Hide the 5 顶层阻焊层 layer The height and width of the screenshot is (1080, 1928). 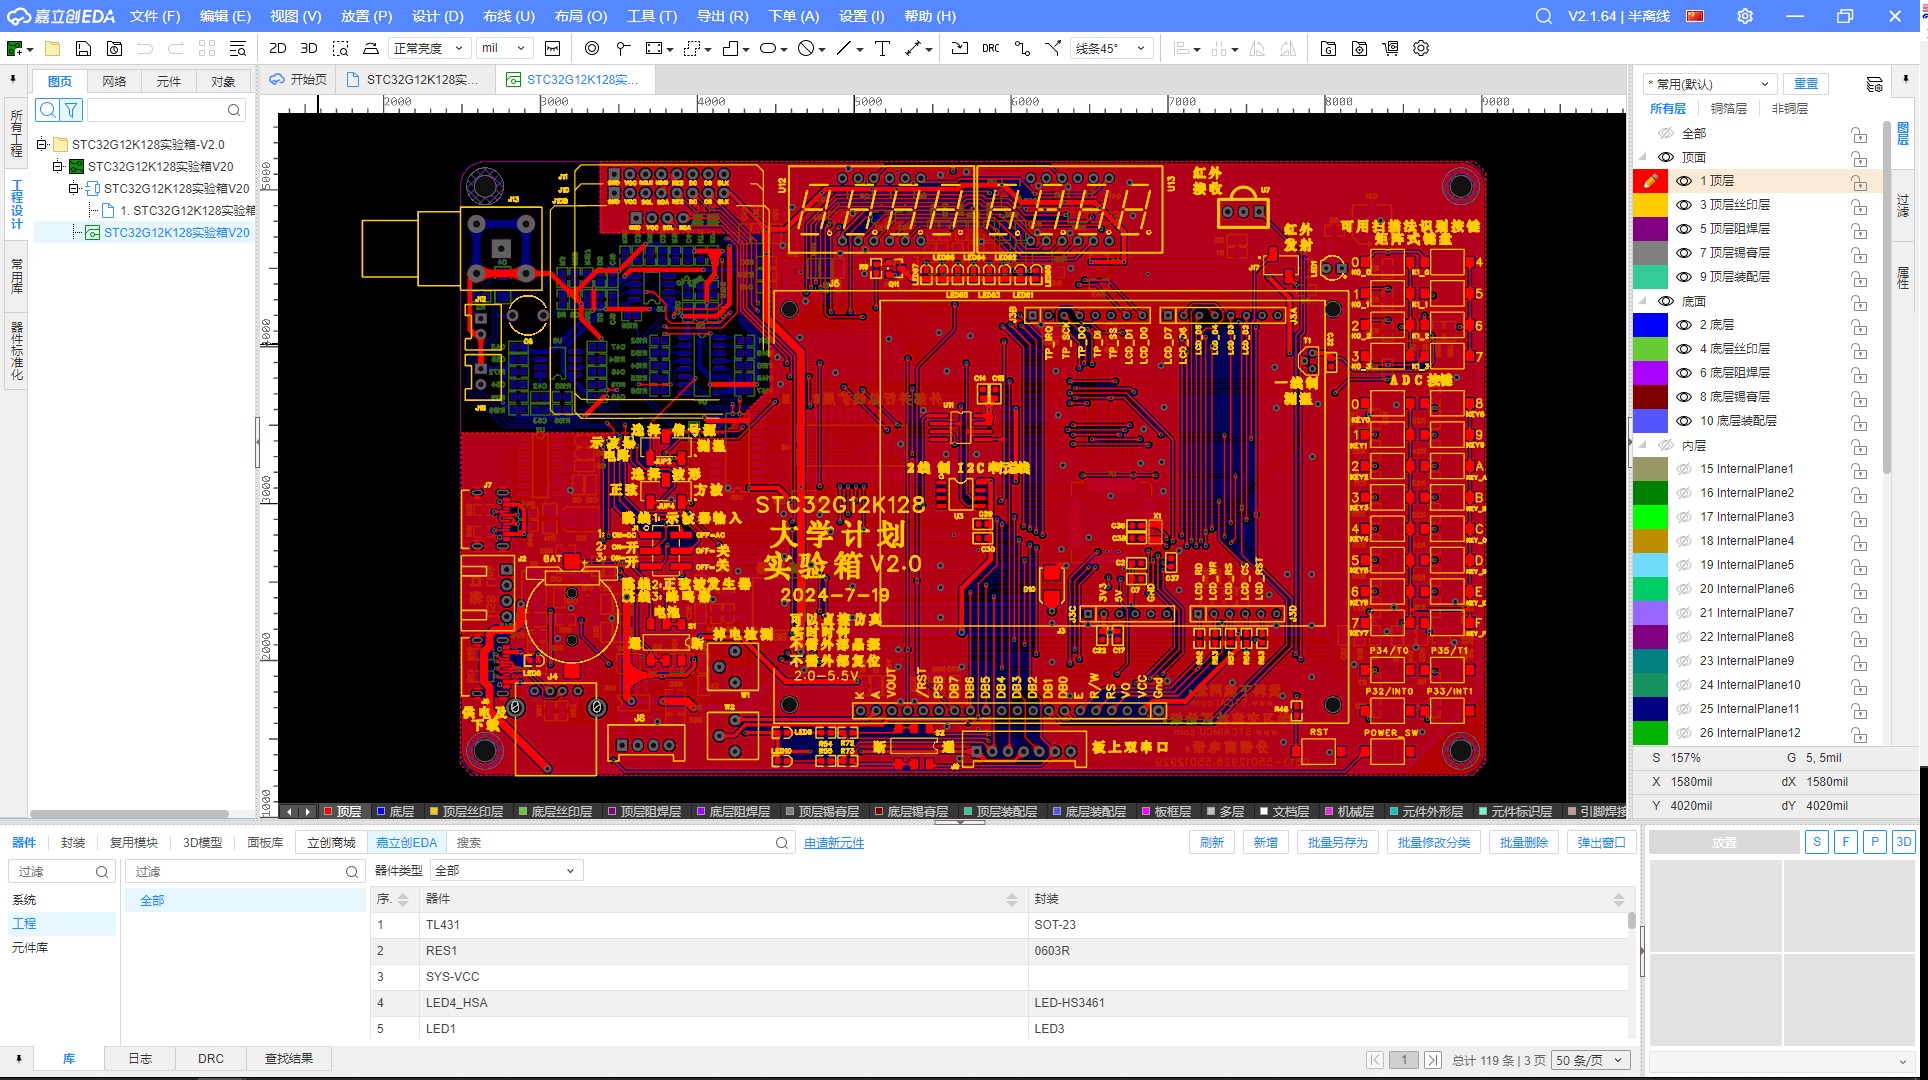coord(1684,229)
